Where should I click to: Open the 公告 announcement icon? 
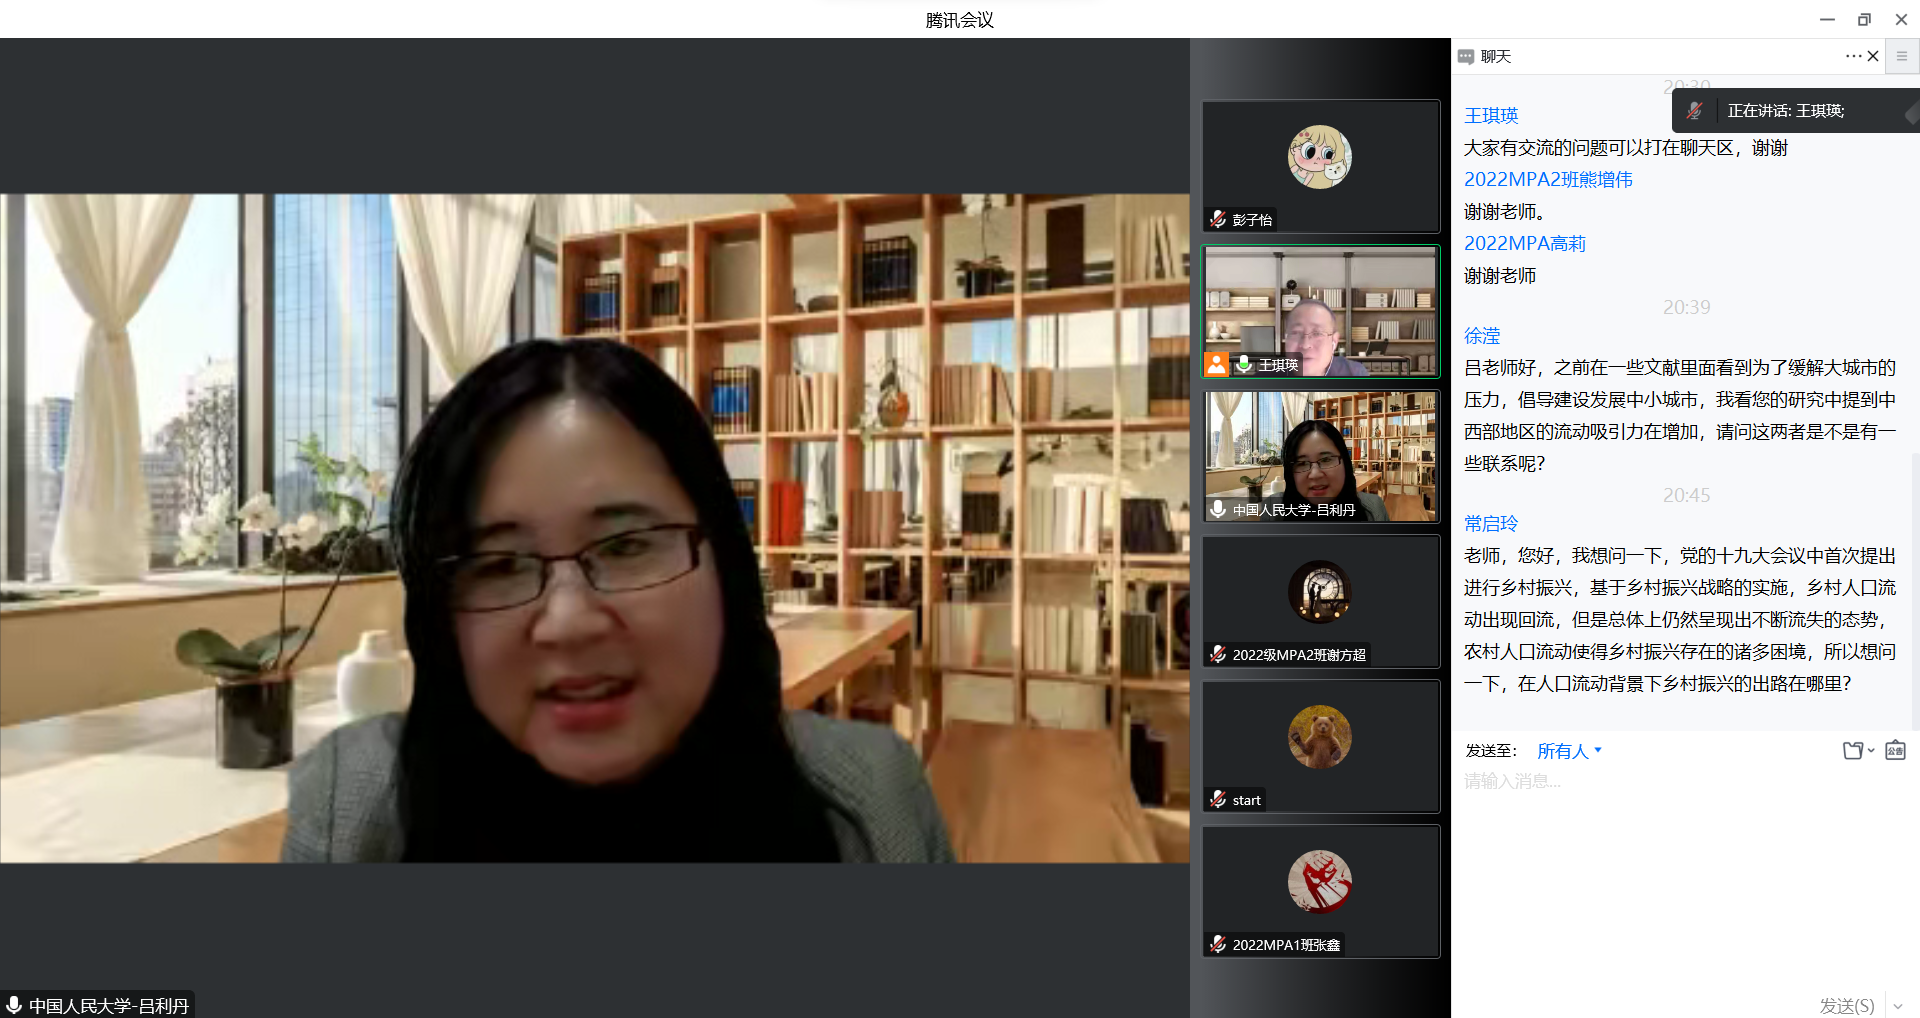1895,751
